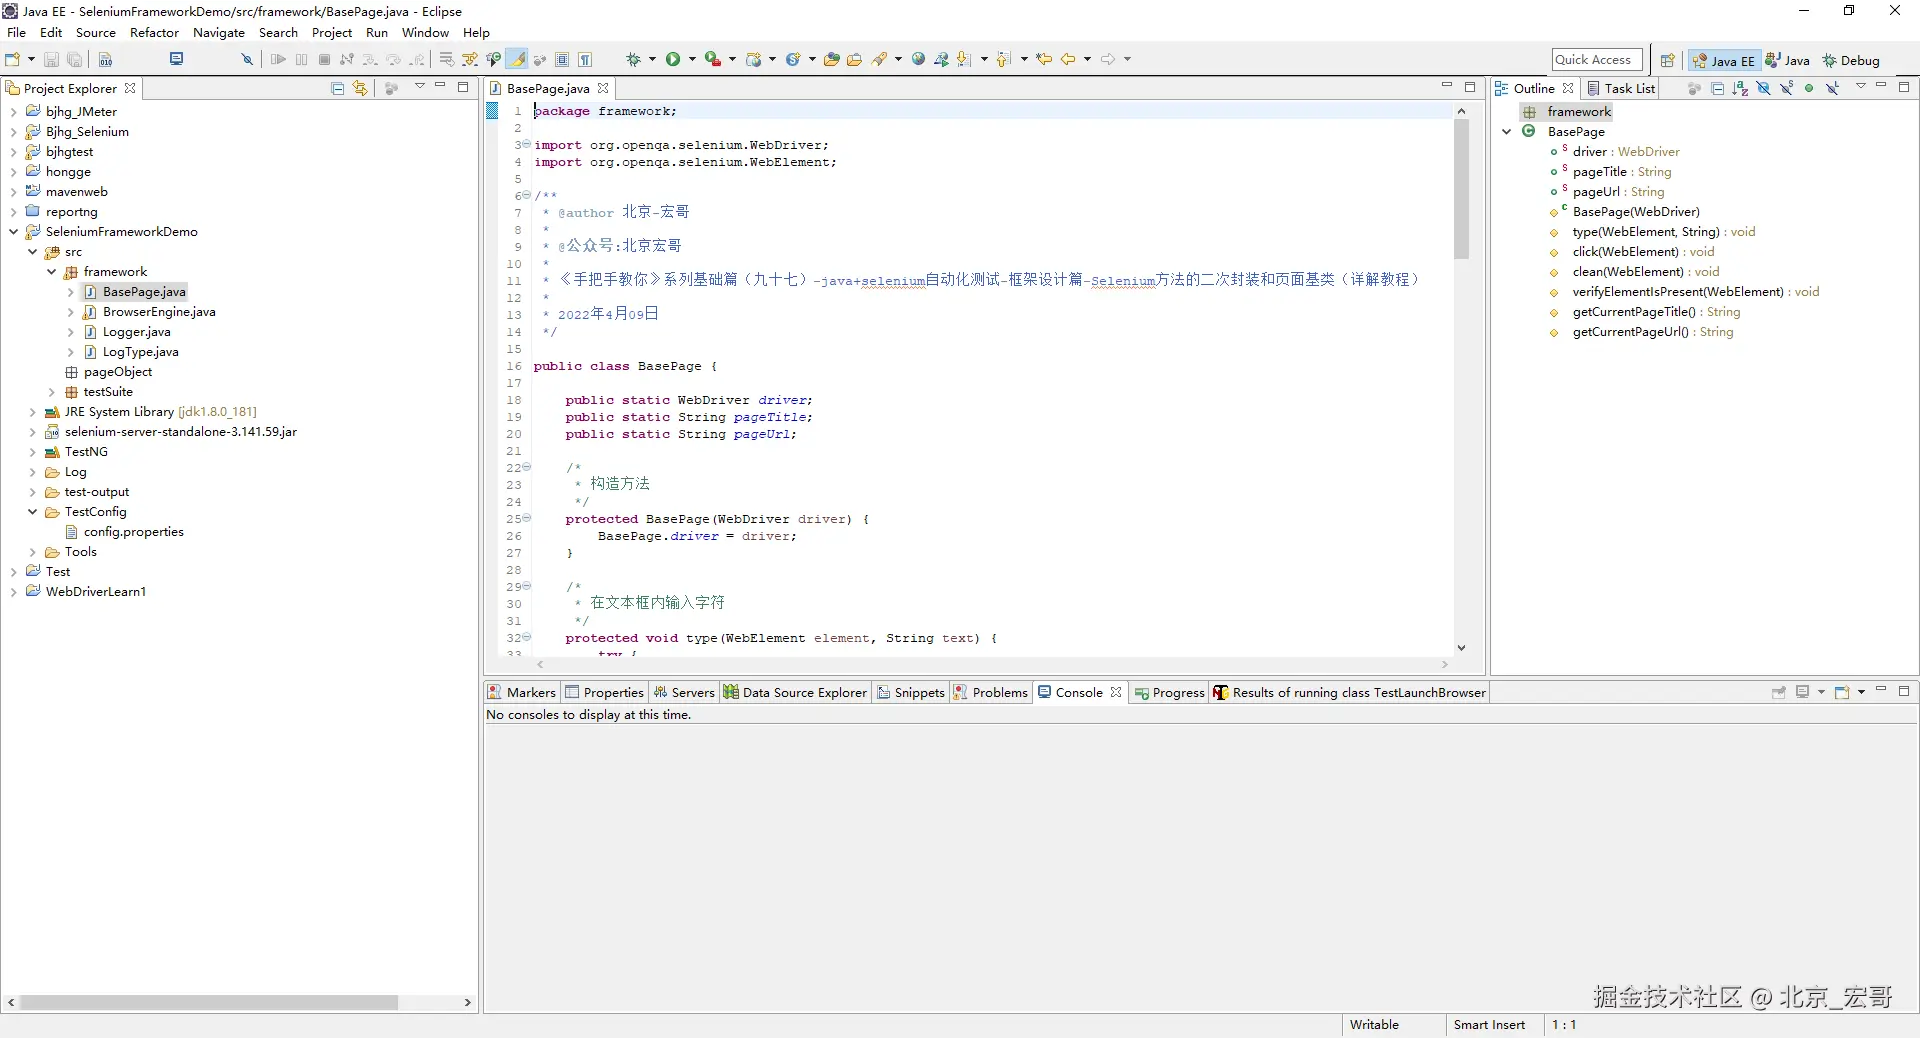Click the Show Whitespace Characters pilcrow icon
1920x1038 pixels.
[585, 60]
